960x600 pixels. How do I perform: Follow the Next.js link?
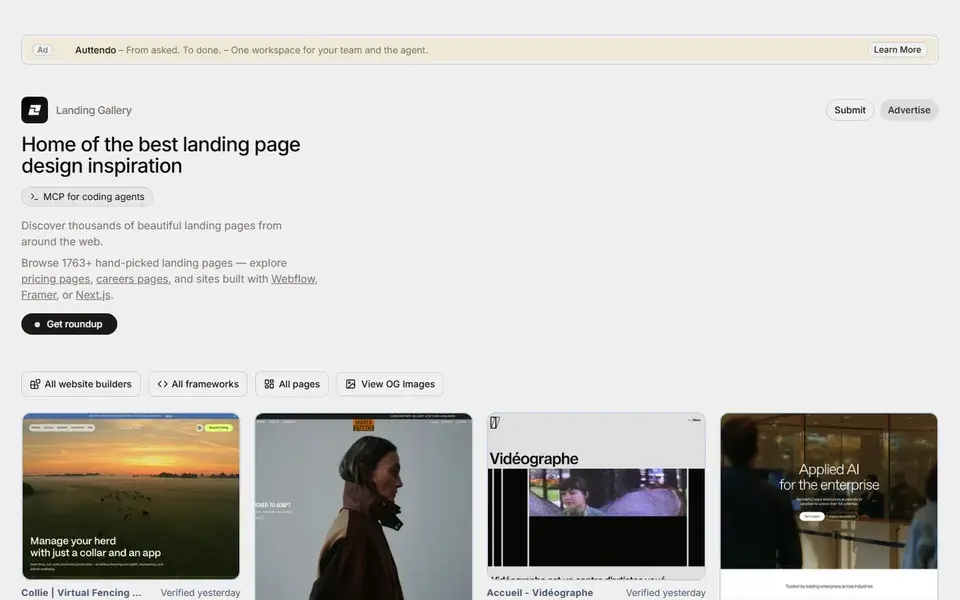click(x=93, y=294)
